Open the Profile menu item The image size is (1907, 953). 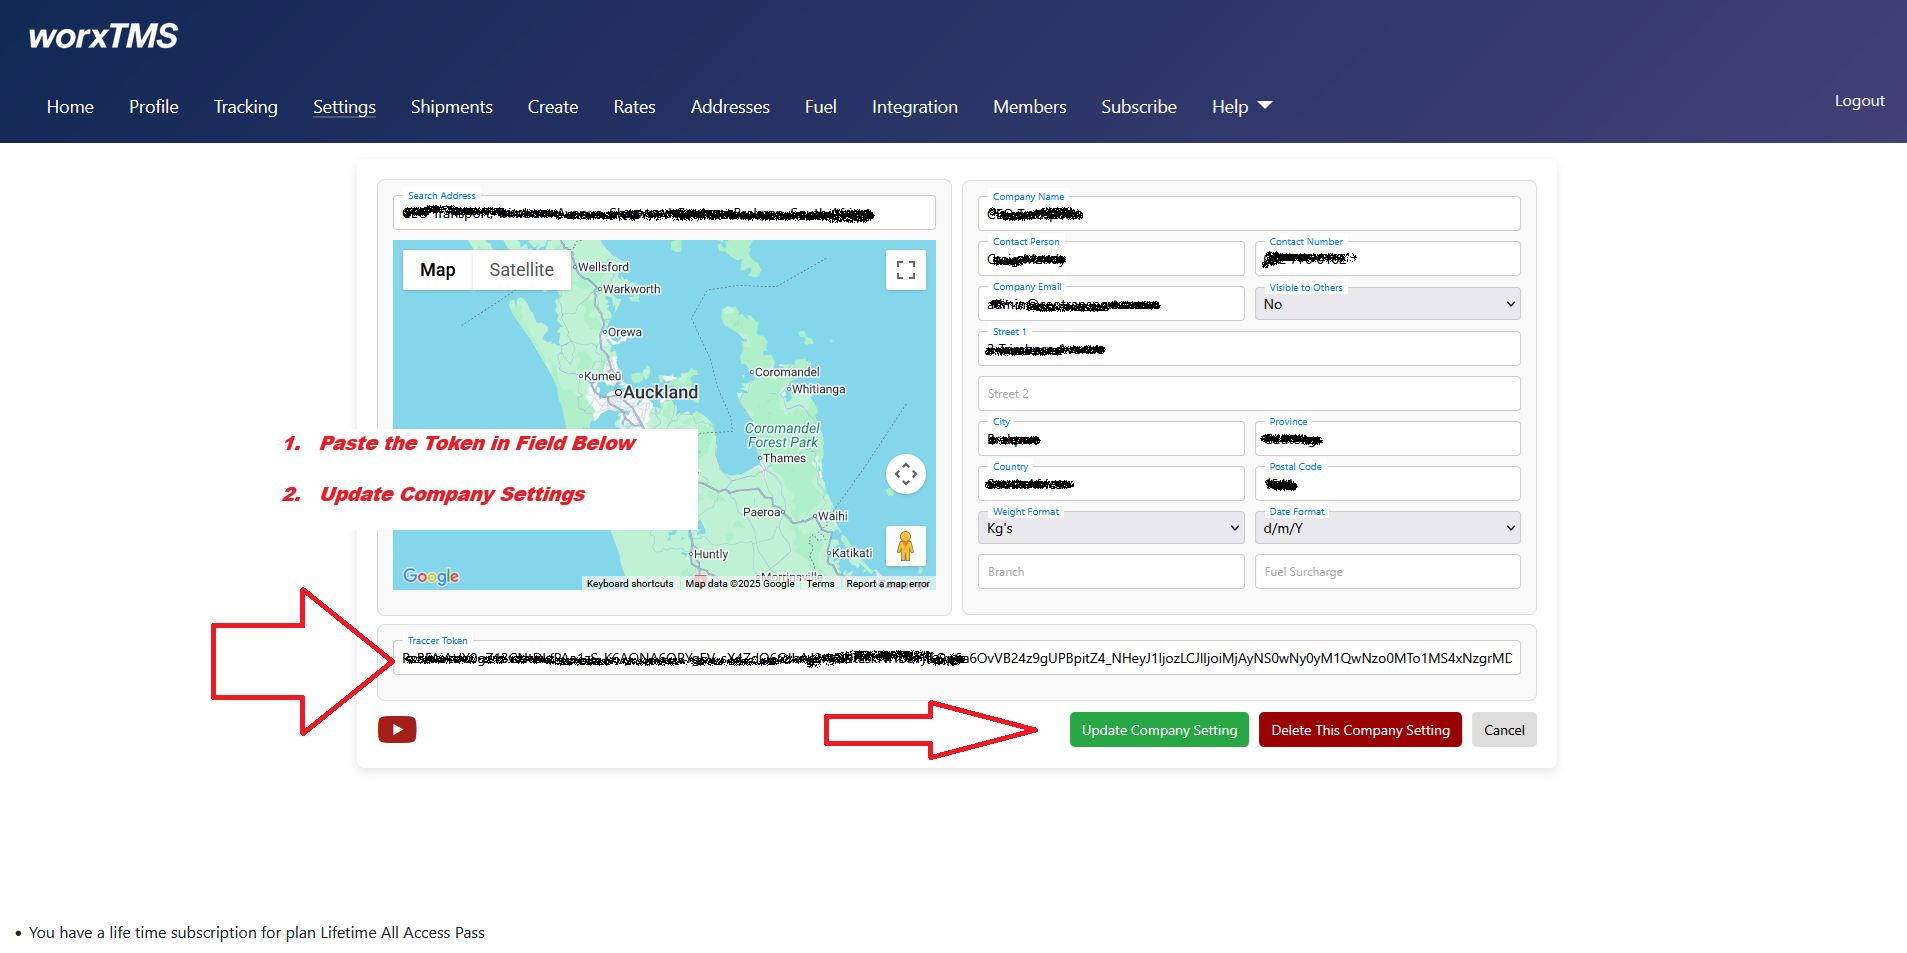click(154, 107)
